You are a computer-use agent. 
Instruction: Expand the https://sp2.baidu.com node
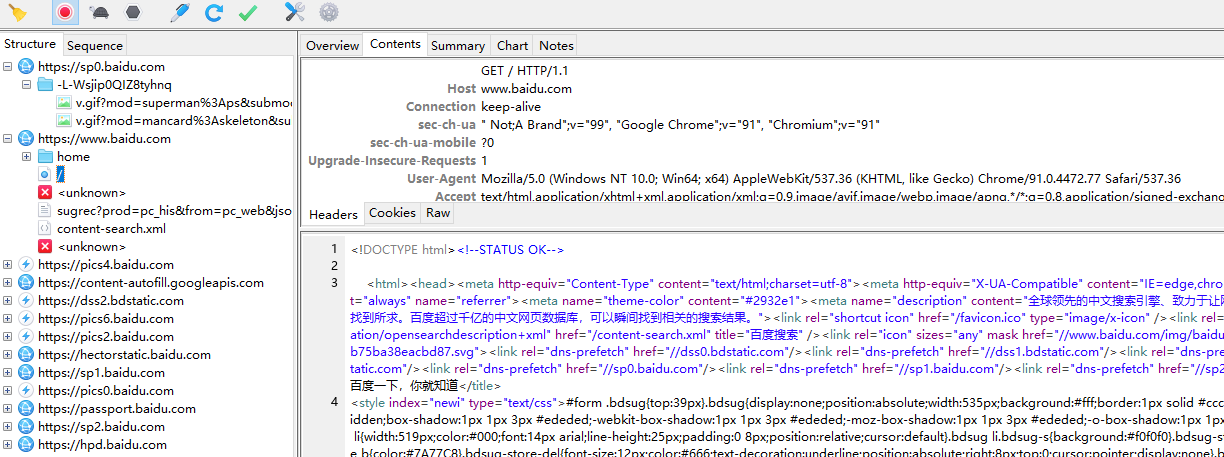tap(7, 427)
